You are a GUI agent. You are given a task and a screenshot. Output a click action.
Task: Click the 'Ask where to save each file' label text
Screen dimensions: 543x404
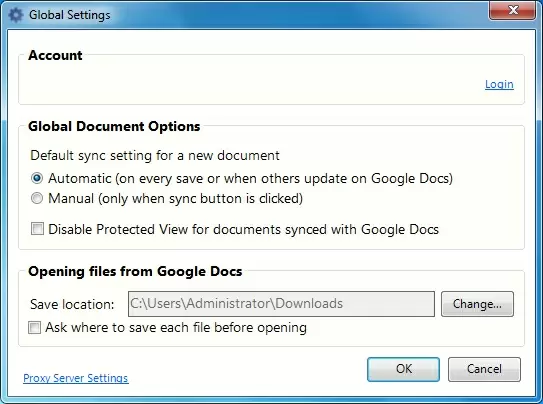pos(176,327)
